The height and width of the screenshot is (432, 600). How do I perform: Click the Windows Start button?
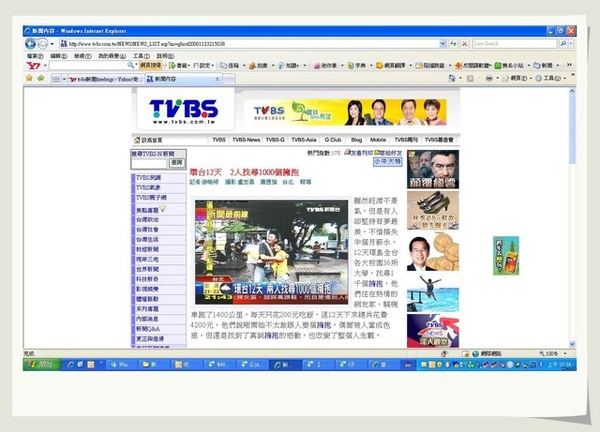[x=42, y=365]
